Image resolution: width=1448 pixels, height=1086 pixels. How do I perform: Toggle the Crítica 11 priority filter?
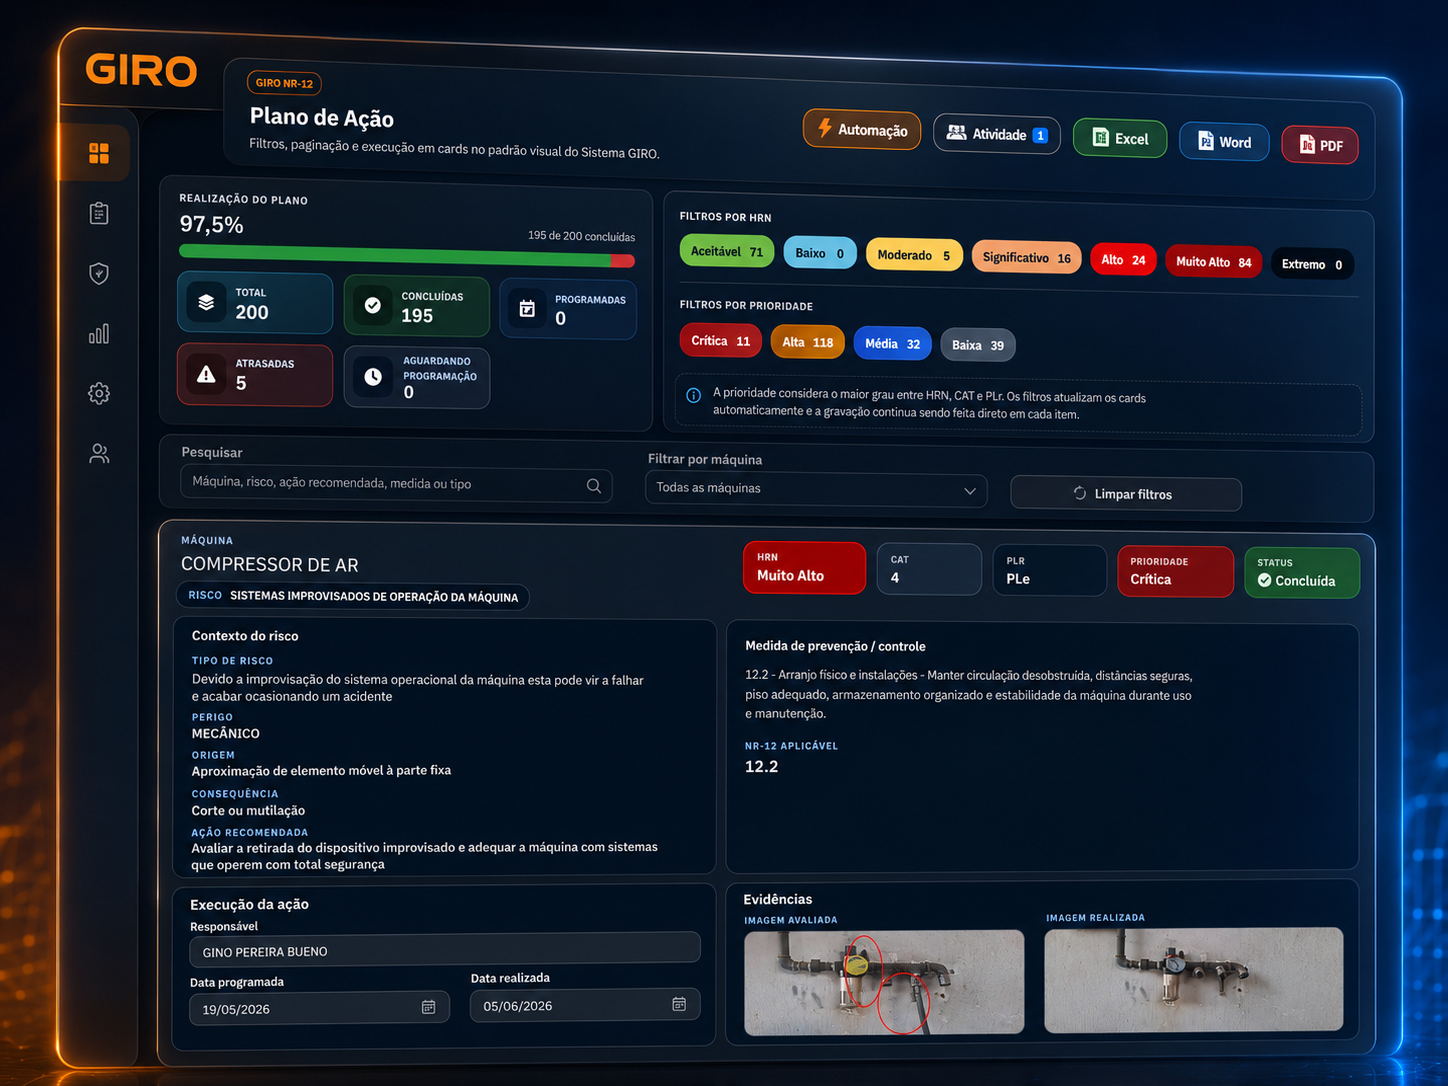click(720, 340)
